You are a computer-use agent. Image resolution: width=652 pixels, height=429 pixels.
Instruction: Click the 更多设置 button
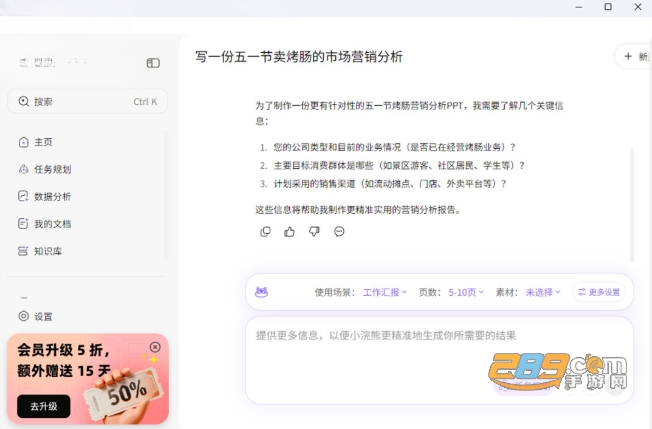(x=599, y=292)
